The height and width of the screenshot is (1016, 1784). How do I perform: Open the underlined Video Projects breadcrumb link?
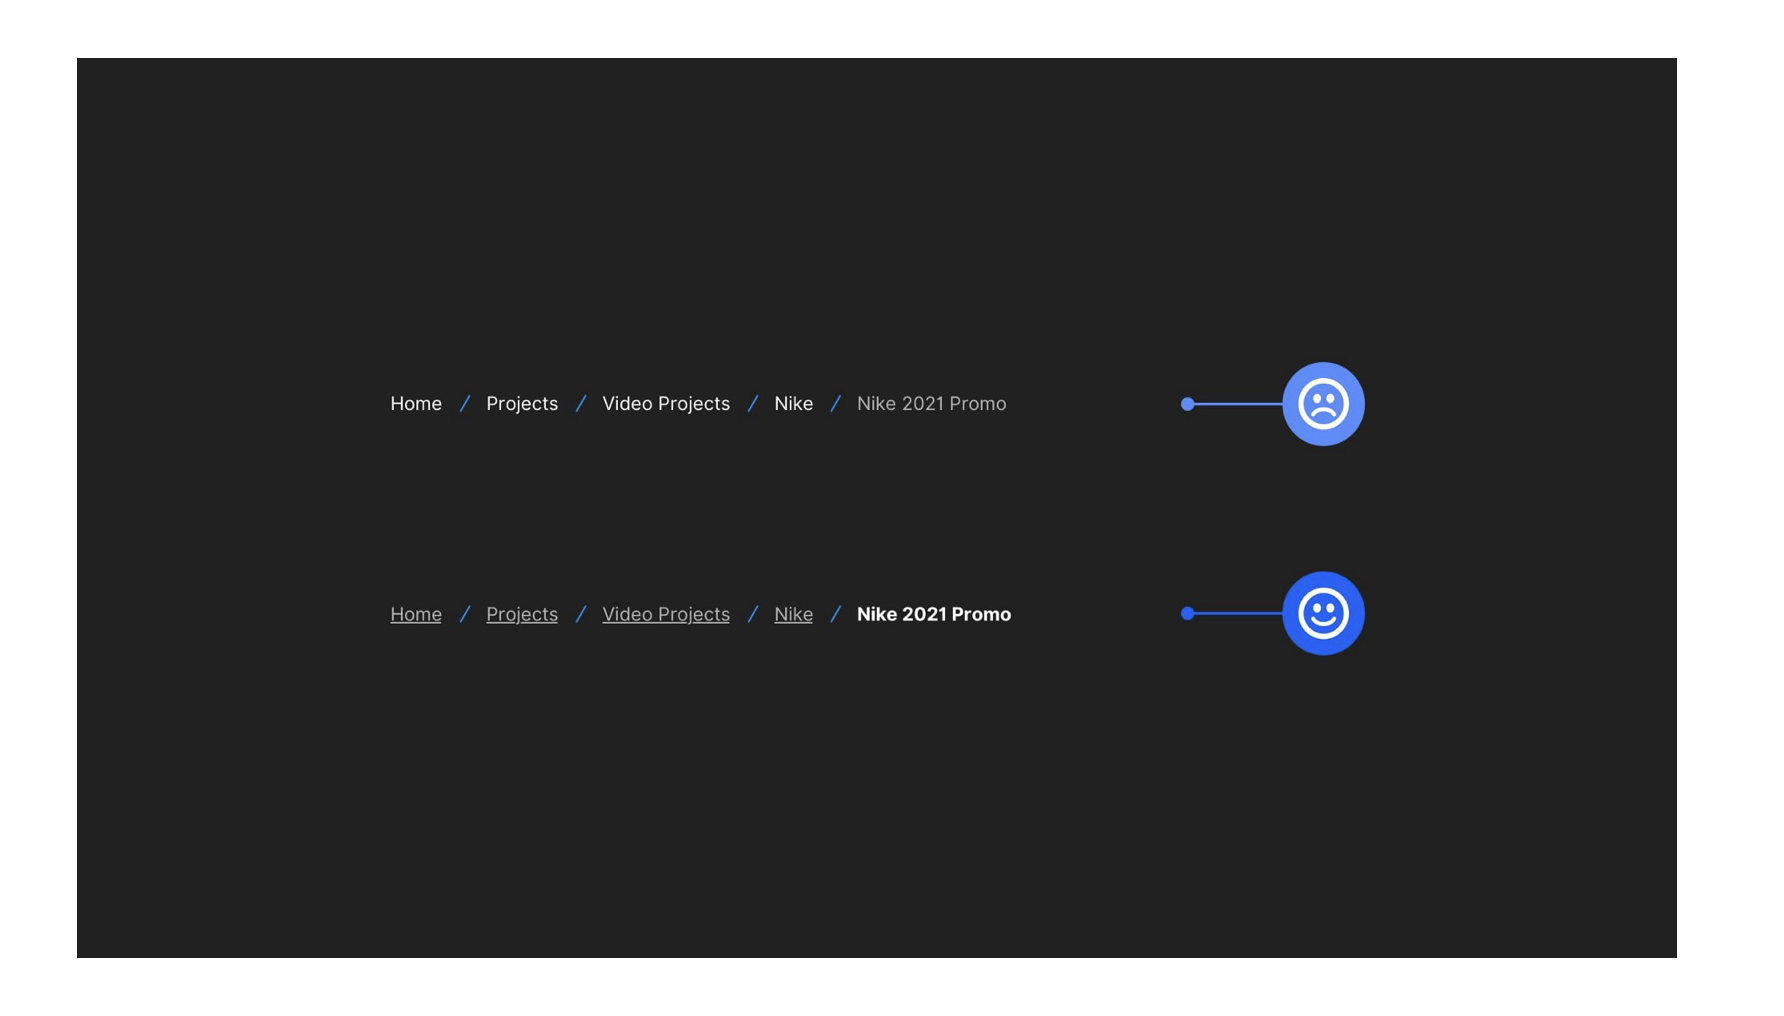[665, 614]
